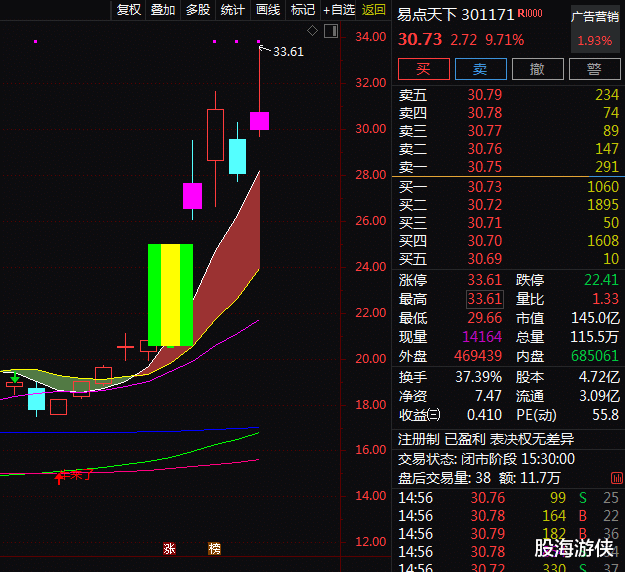Click the green-yellow striped candlestick bar
625x572 pixels.
[x=170, y=294]
